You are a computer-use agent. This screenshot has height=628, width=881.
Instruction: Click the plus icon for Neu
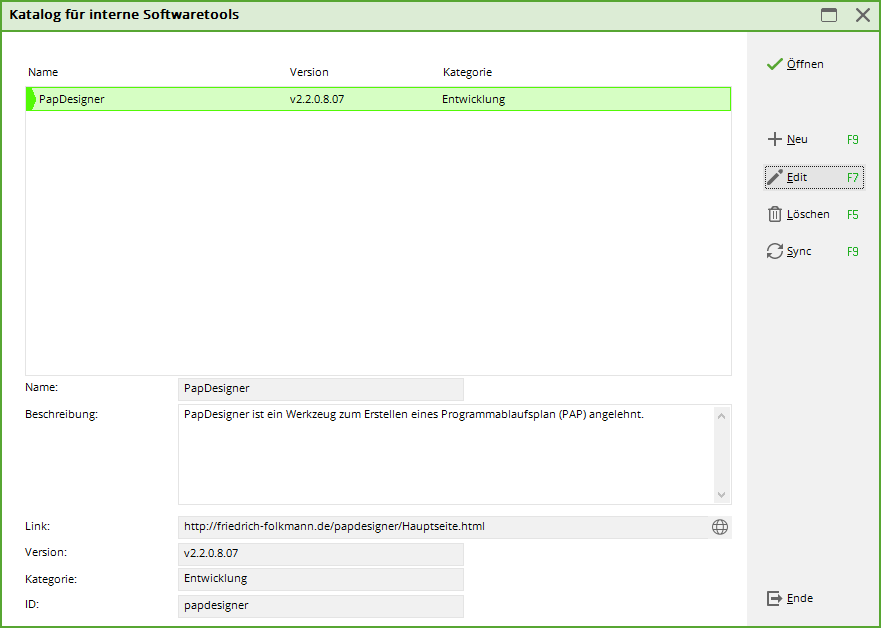pos(774,139)
